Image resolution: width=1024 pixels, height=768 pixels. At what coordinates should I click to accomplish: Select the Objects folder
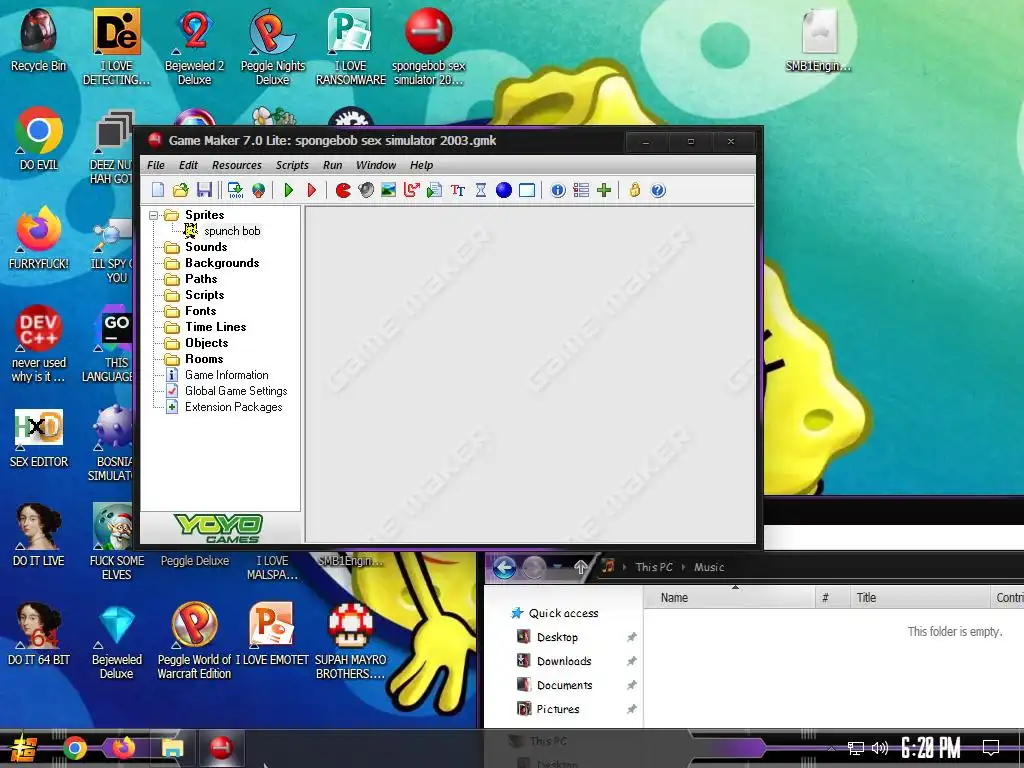[x=206, y=343]
